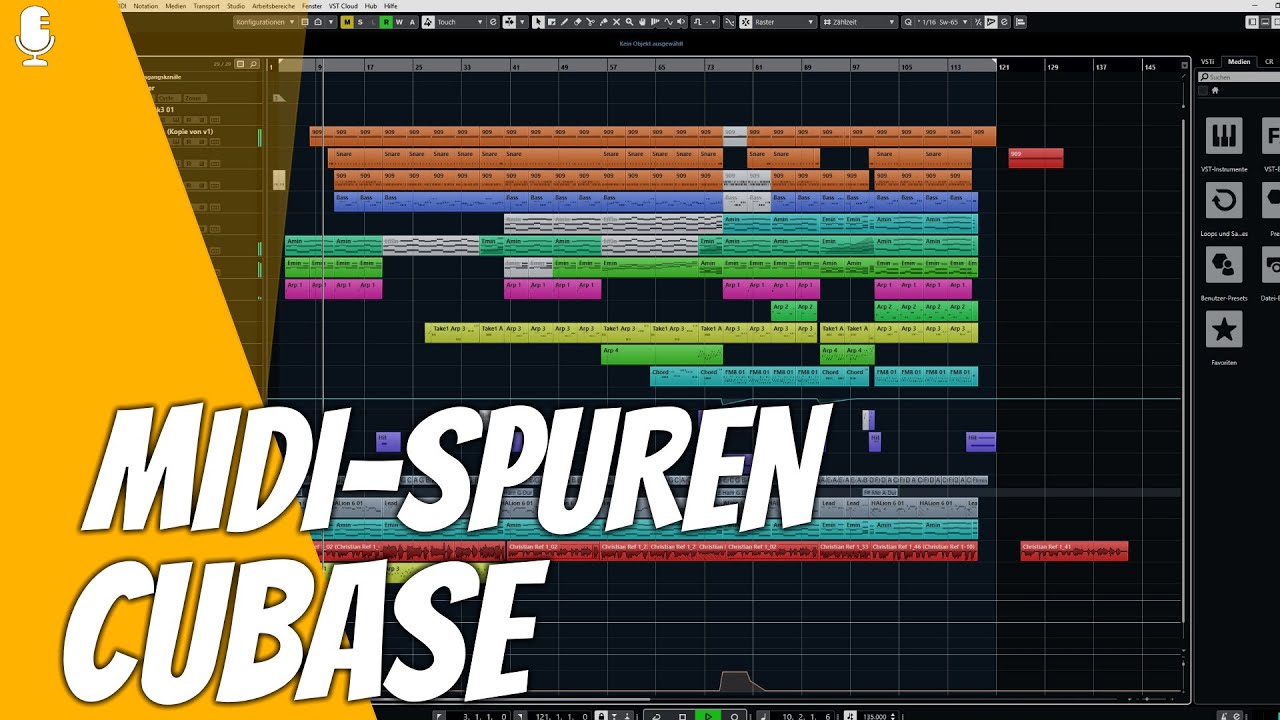Click the media rack search field
The height and width of the screenshot is (720, 1280).
(1240, 76)
